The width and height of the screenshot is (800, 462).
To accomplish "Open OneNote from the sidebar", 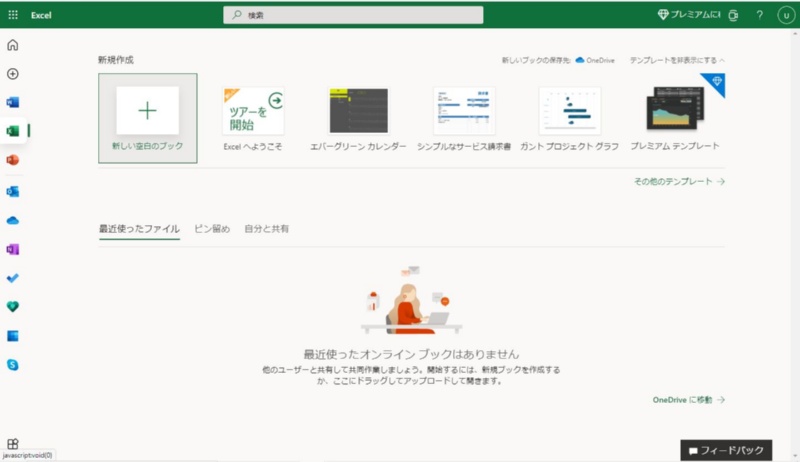I will (13, 249).
